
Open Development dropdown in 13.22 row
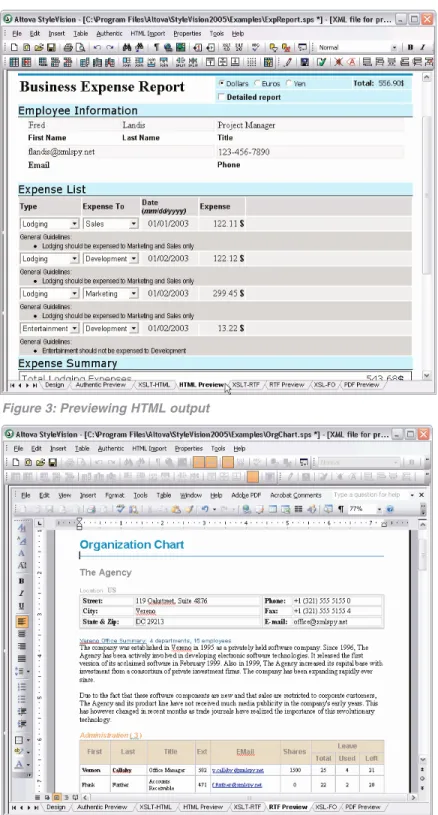coord(134,328)
